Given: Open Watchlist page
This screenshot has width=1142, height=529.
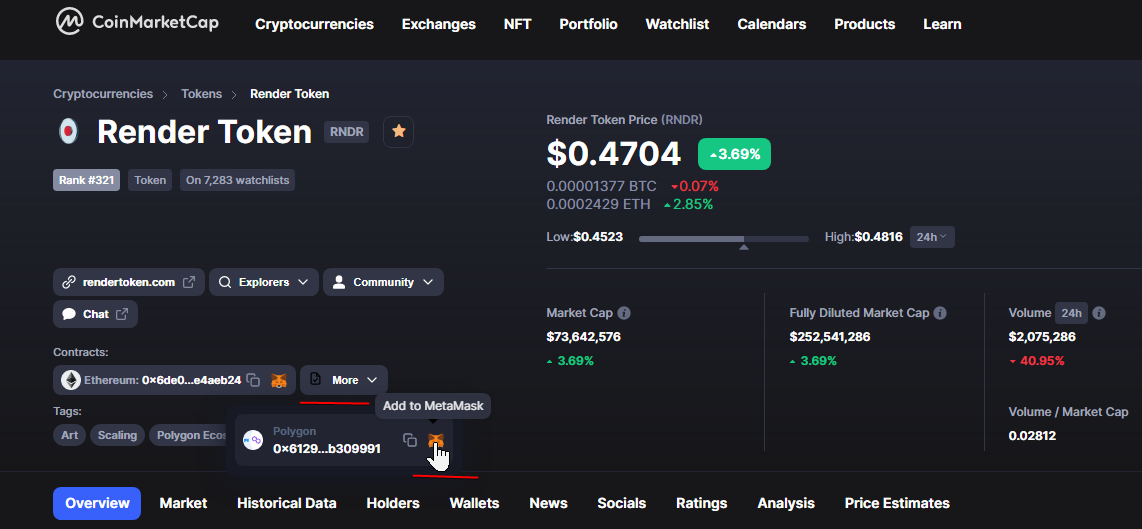Looking at the screenshot, I should point(677,24).
